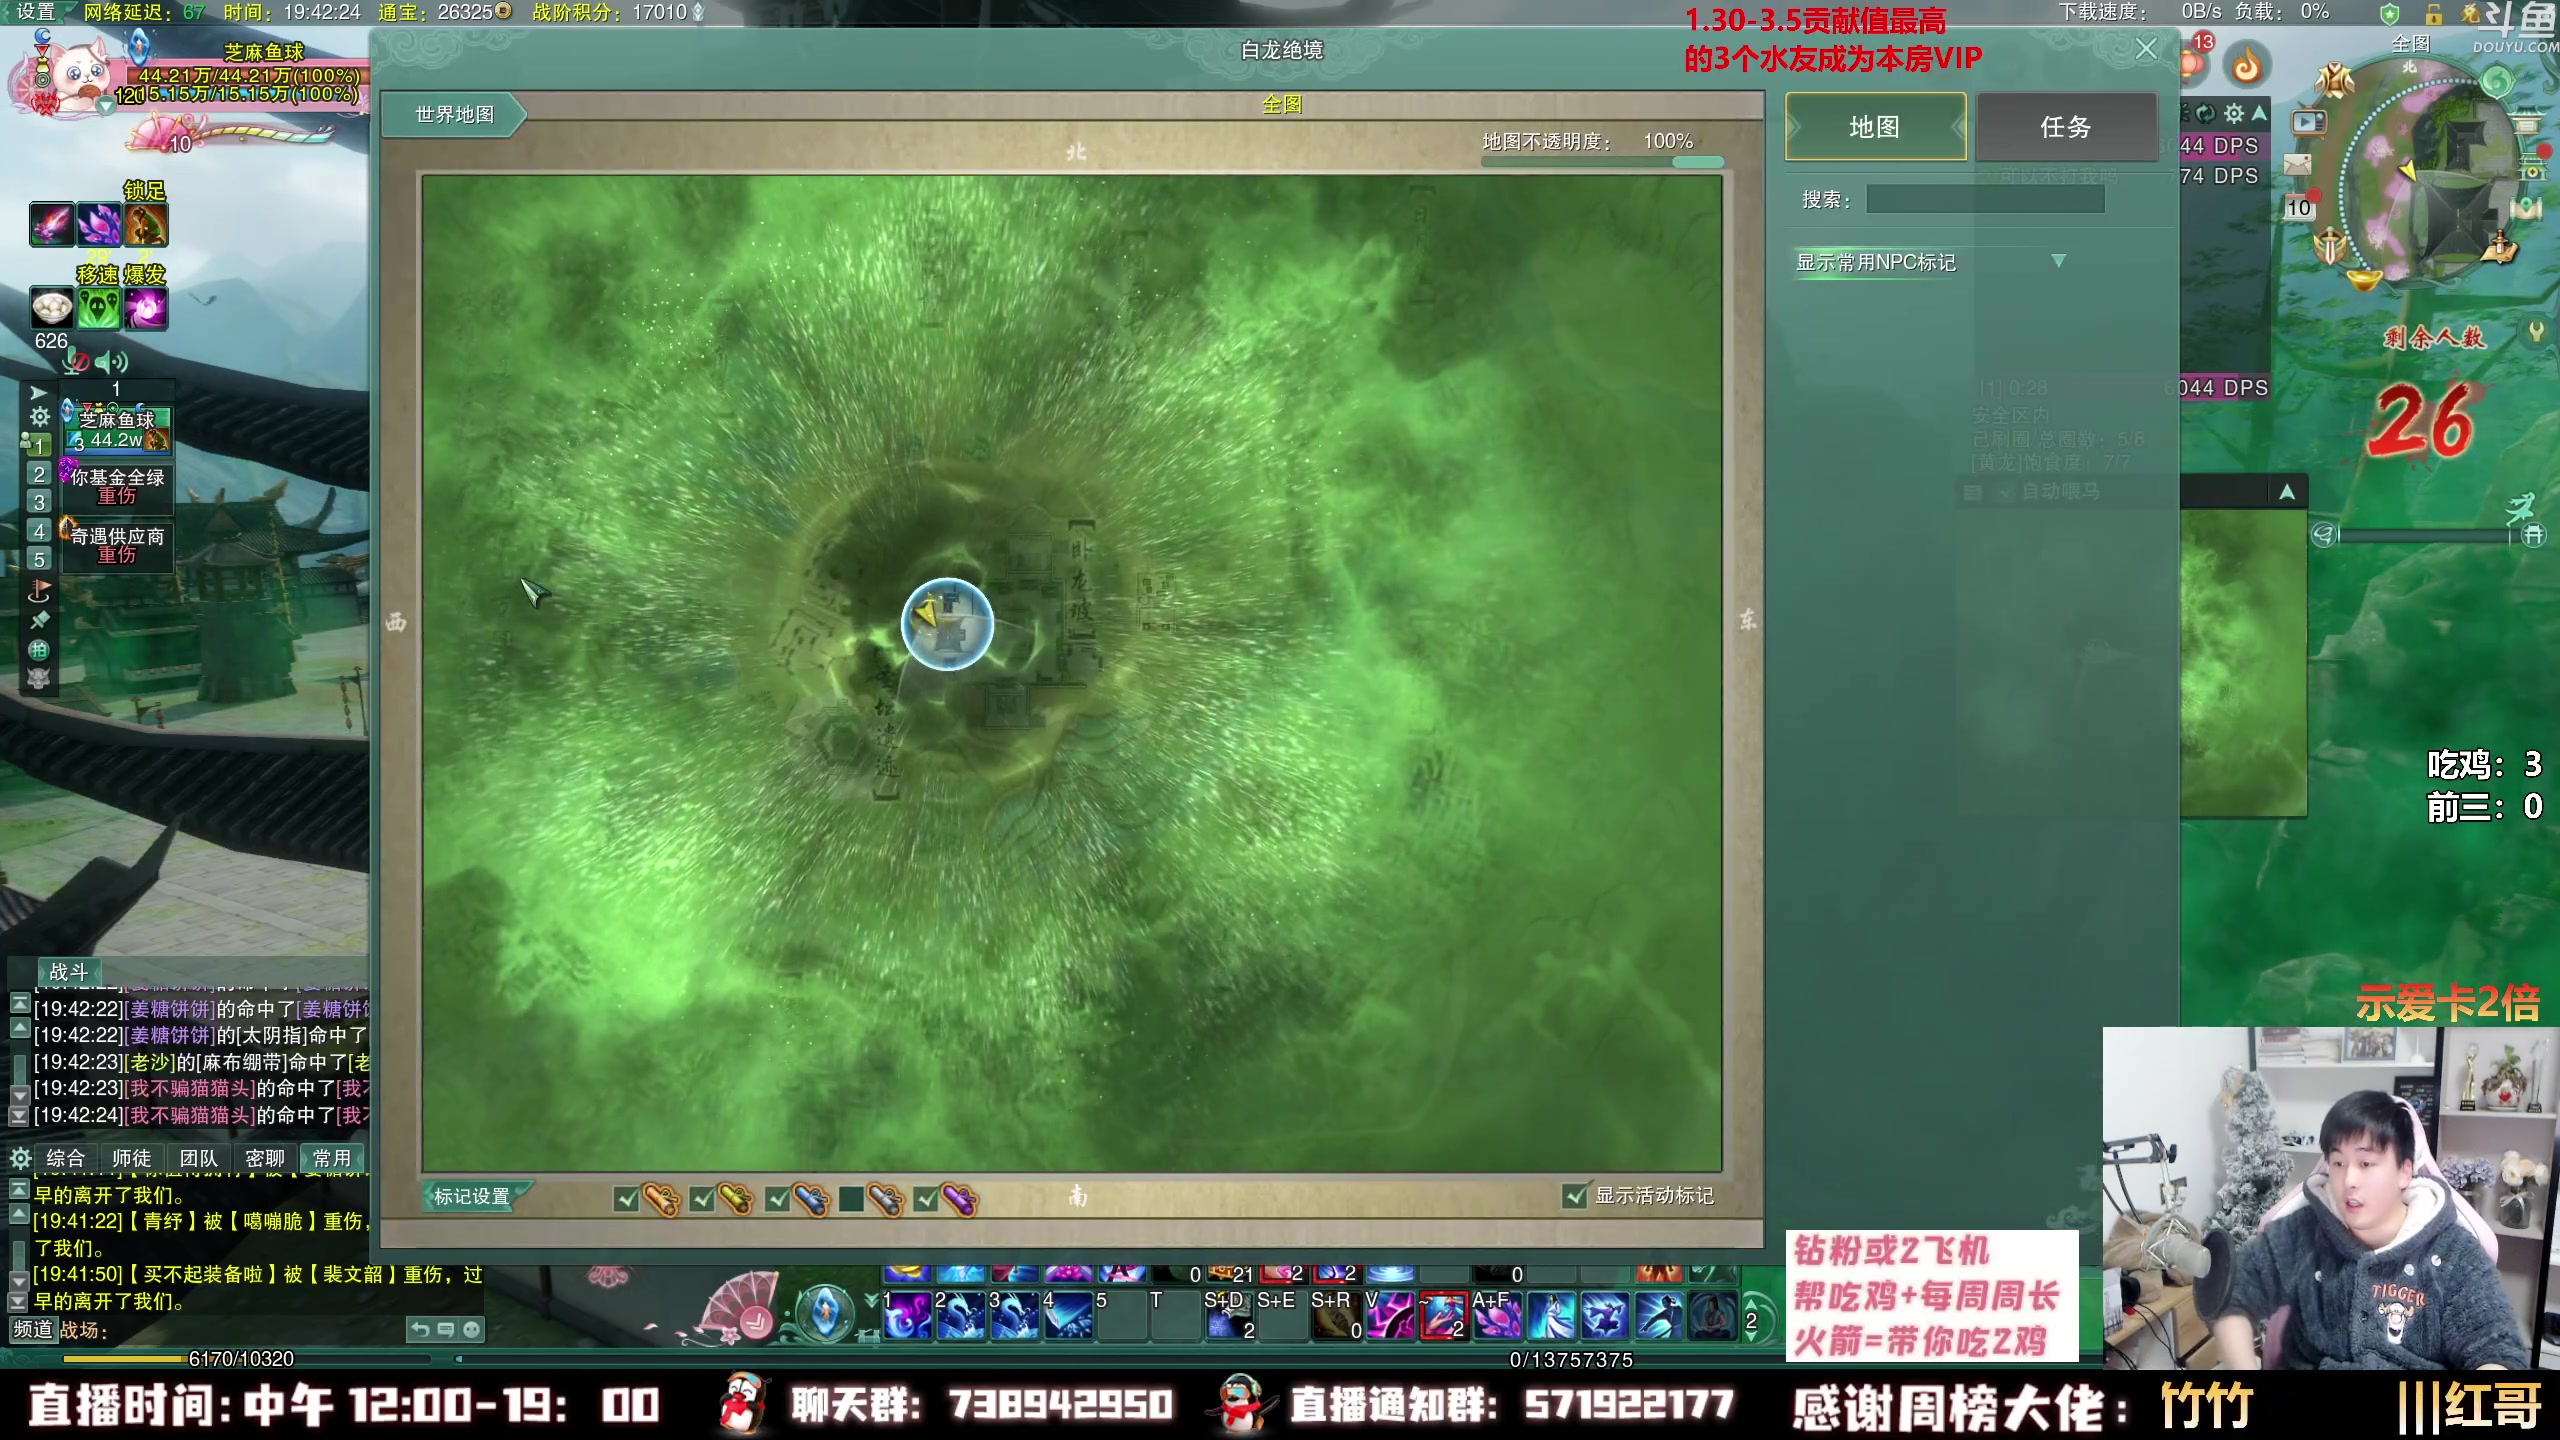Collapse the panel with the up arrow below DPS list
The image size is (2560, 1440).
pyautogui.click(x=2287, y=492)
